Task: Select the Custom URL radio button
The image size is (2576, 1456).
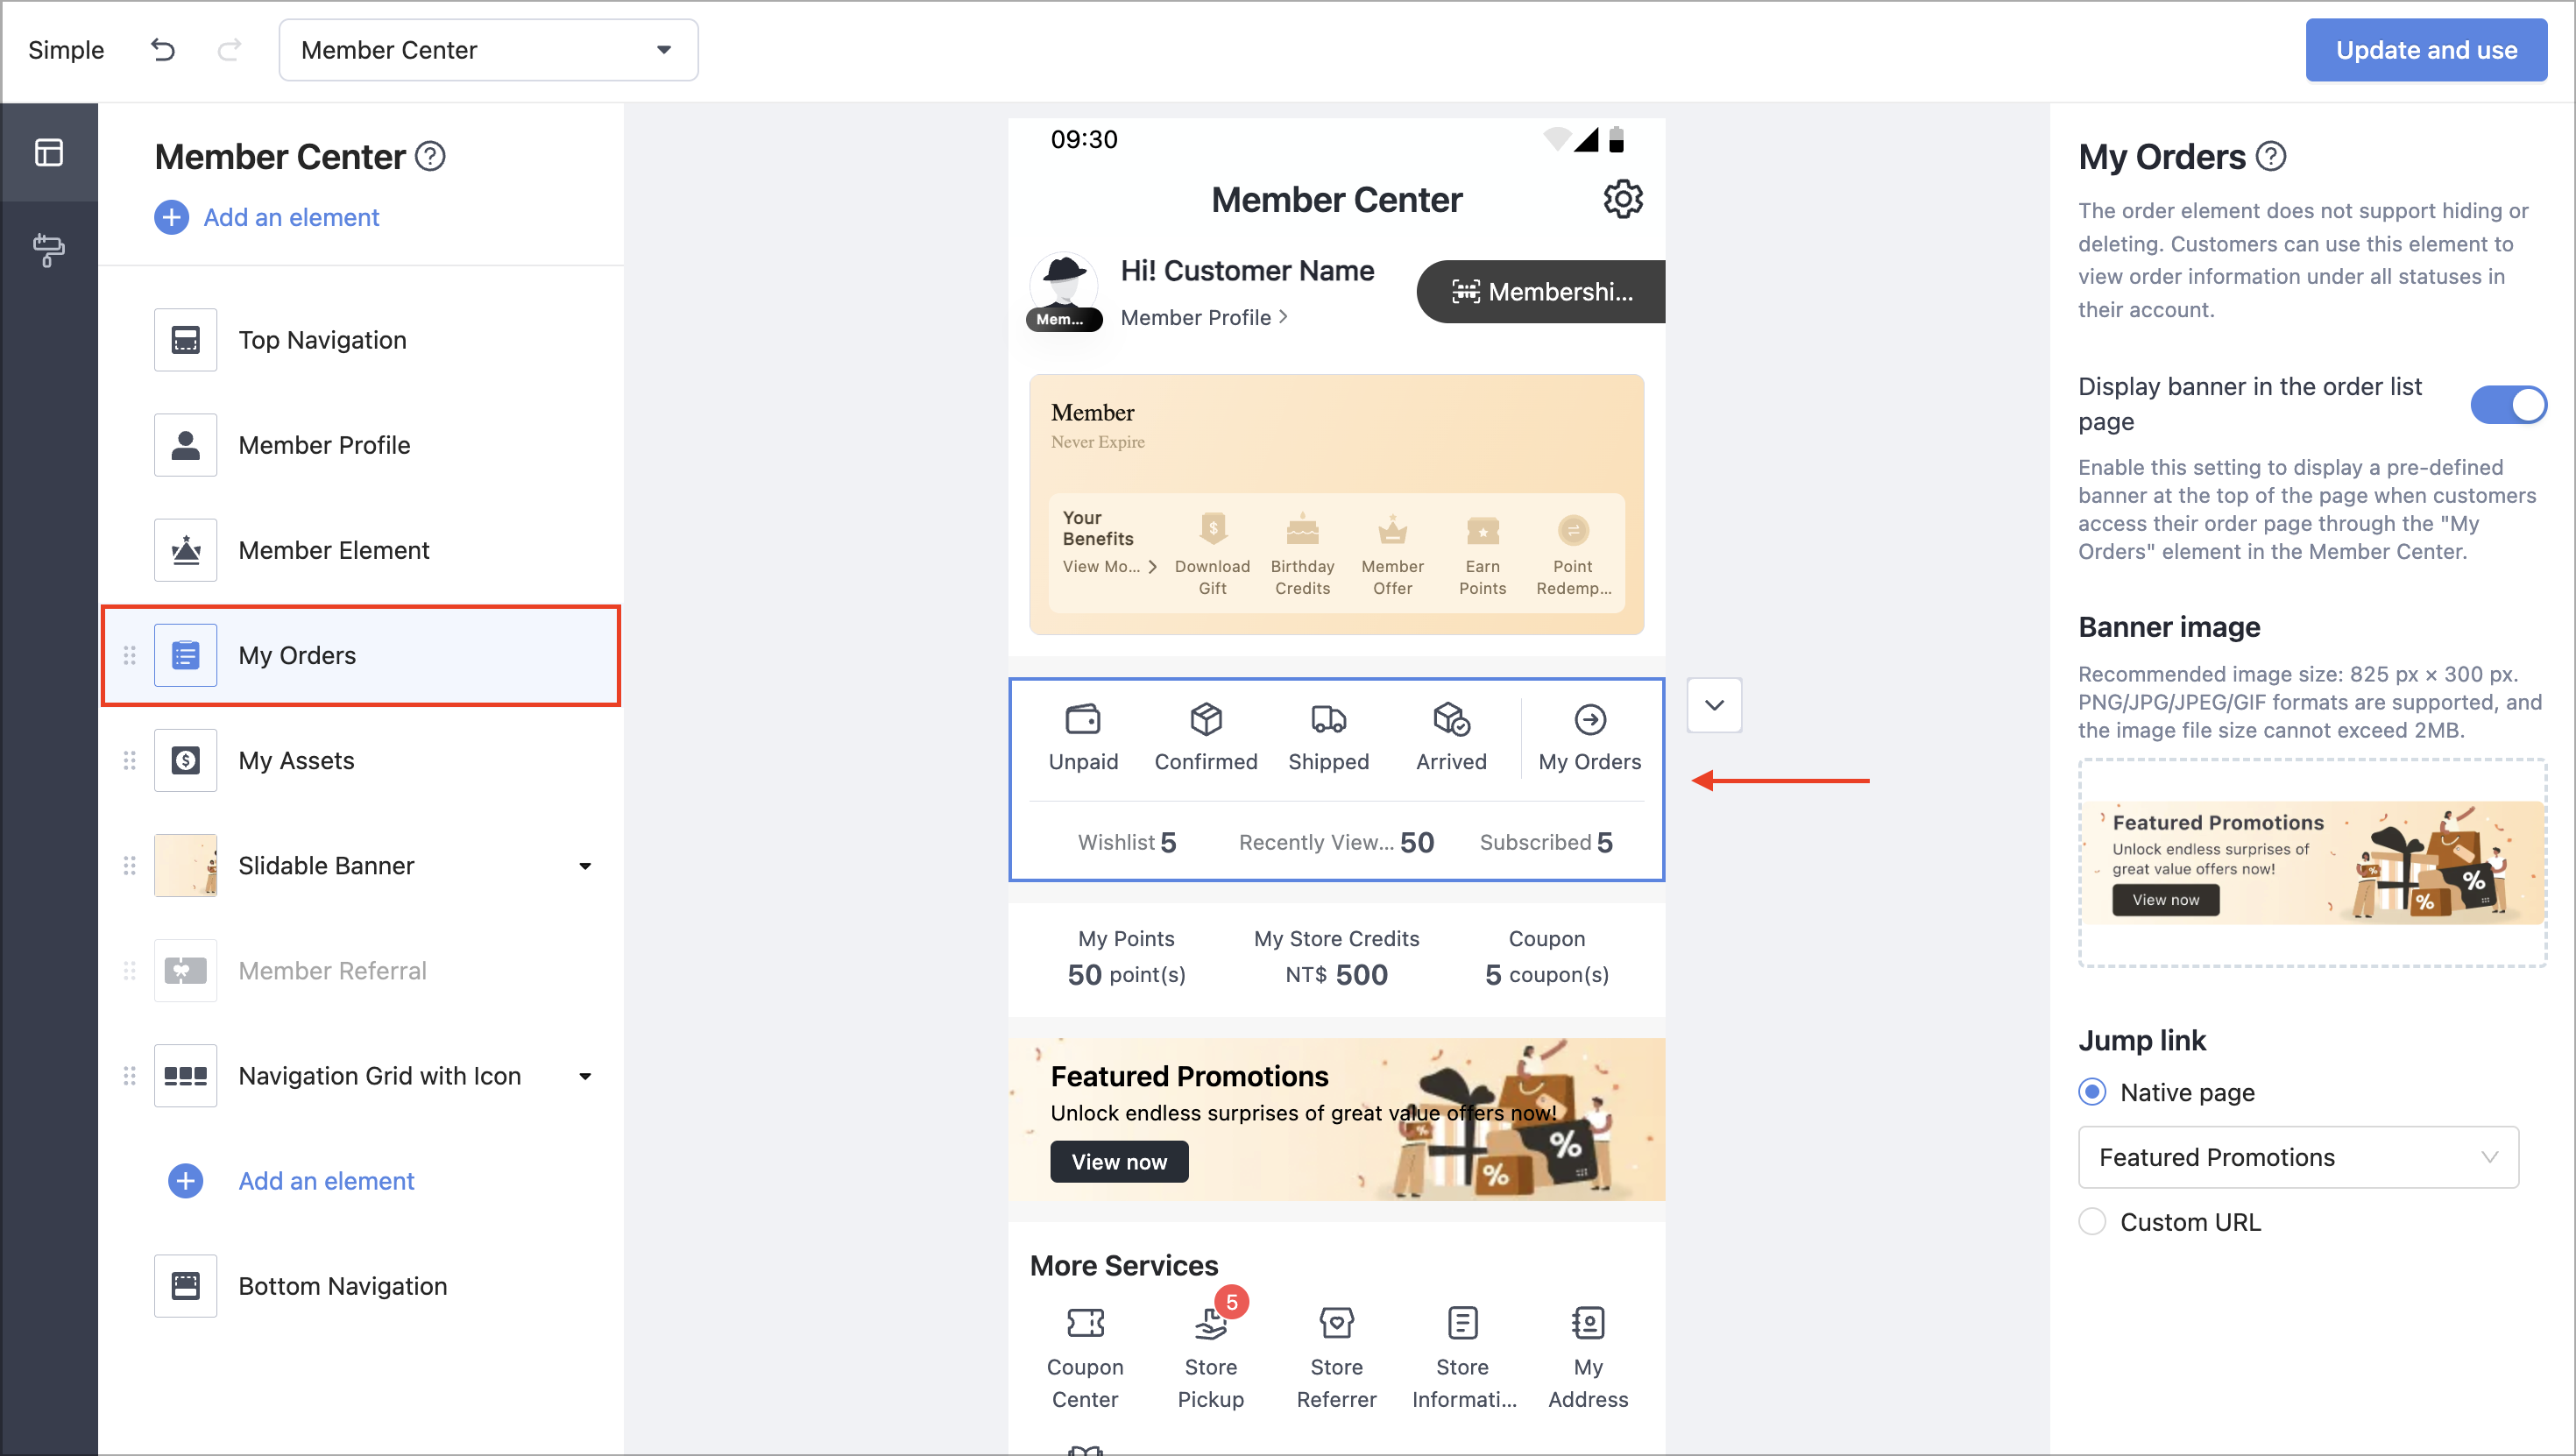Action: pyautogui.click(x=2091, y=1221)
